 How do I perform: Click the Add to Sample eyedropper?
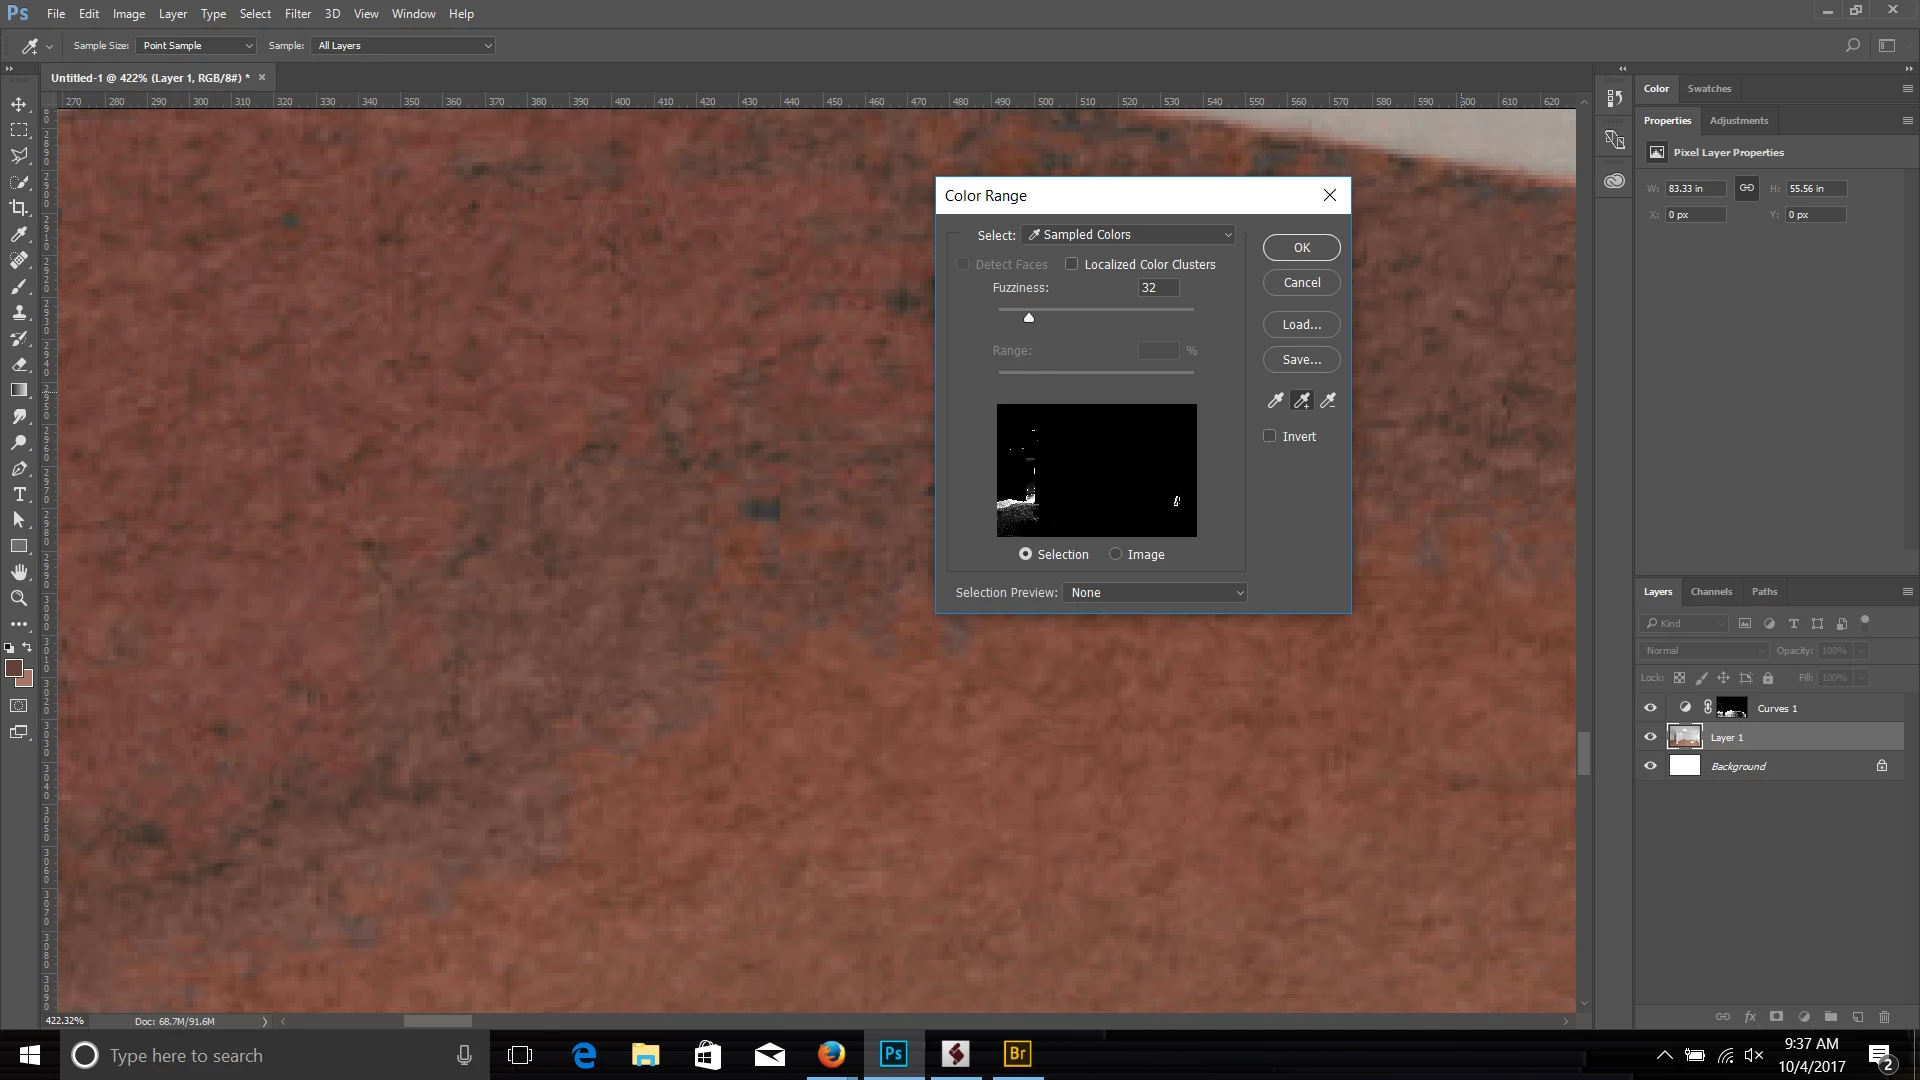1302,401
